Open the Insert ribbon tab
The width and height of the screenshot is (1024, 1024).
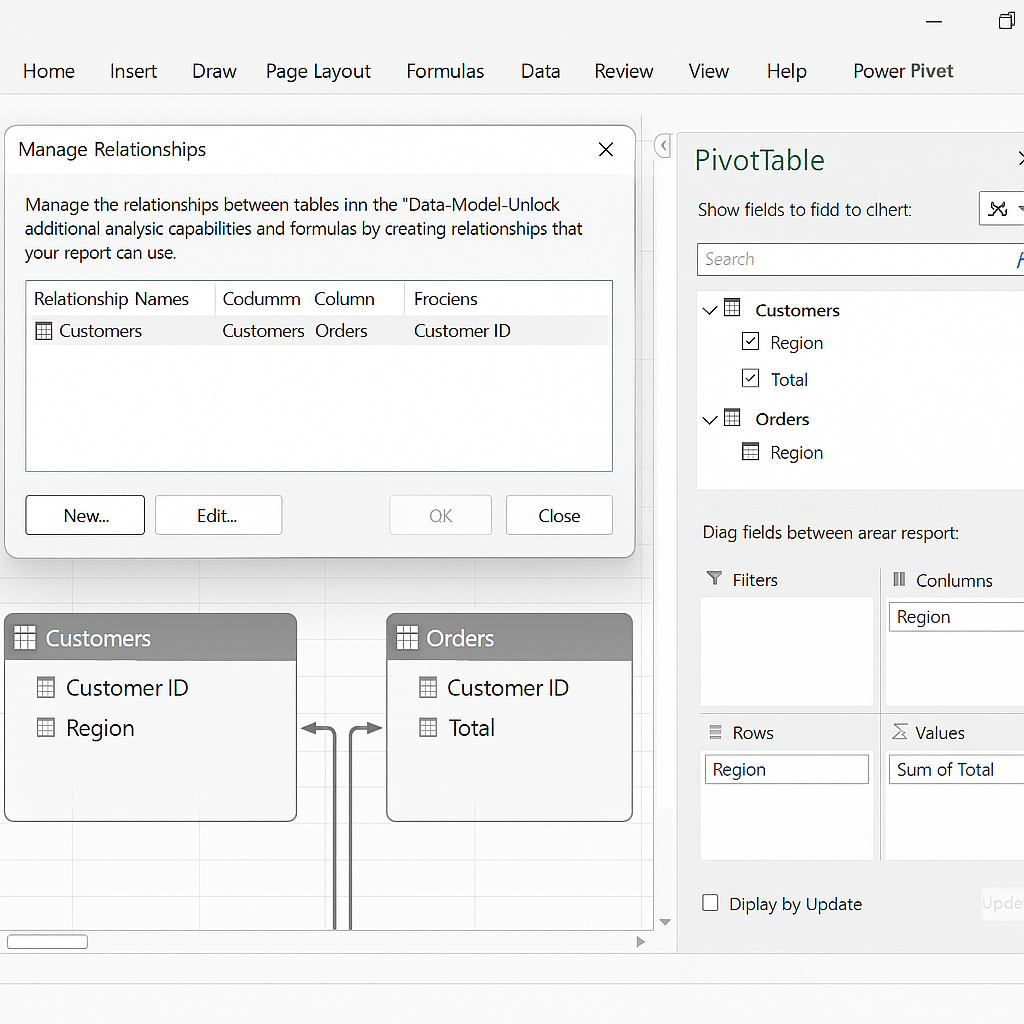(133, 71)
